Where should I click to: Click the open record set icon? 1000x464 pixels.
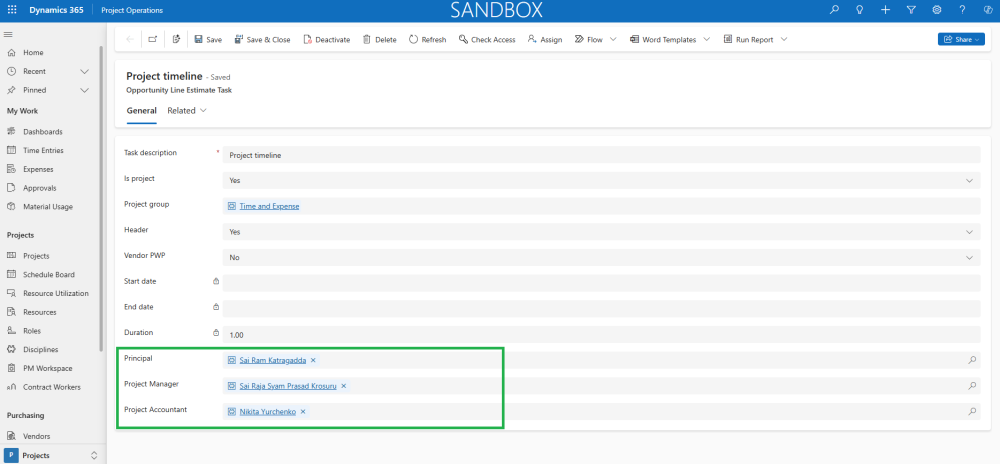pyautogui.click(x=177, y=39)
